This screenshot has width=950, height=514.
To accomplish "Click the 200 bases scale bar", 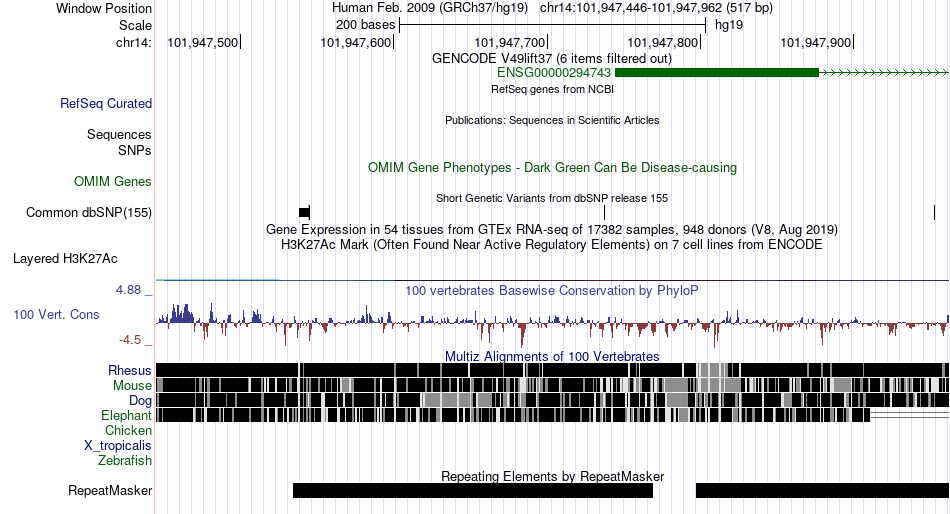I will [553, 25].
